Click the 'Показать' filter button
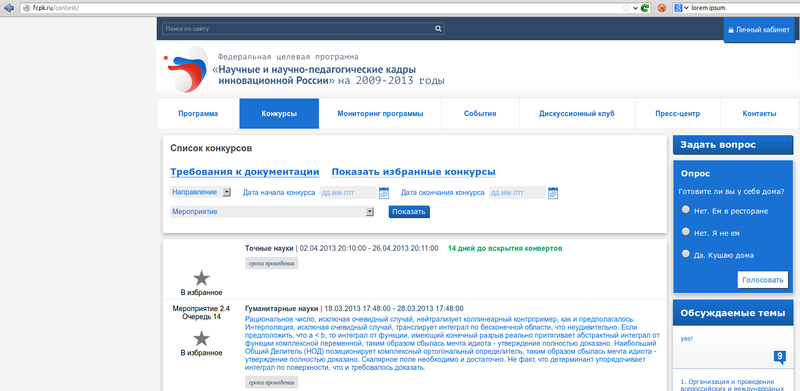Viewport: 800px width, 391px height. [x=409, y=212]
